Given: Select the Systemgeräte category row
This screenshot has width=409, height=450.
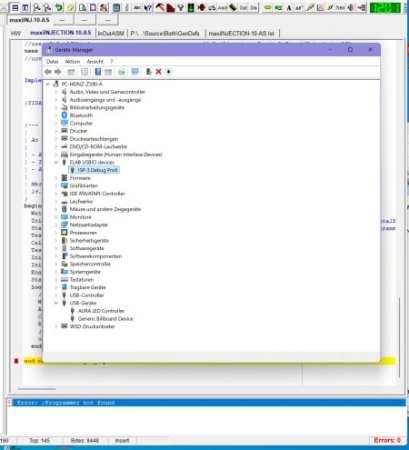Looking at the screenshot, I should [85, 272].
